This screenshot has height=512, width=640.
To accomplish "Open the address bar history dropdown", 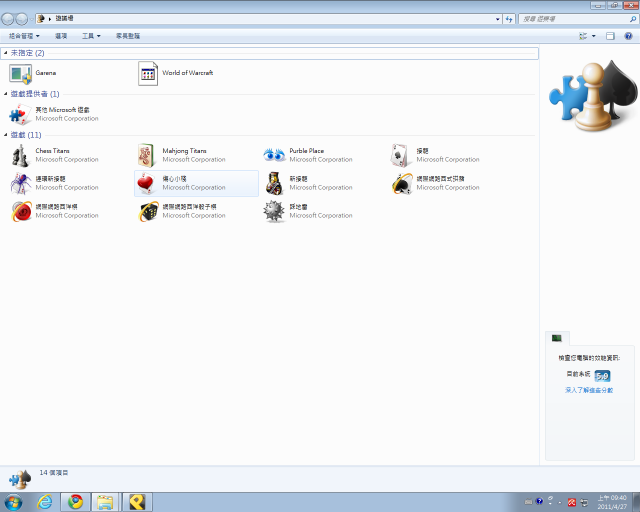I will pyautogui.click(x=498, y=19).
